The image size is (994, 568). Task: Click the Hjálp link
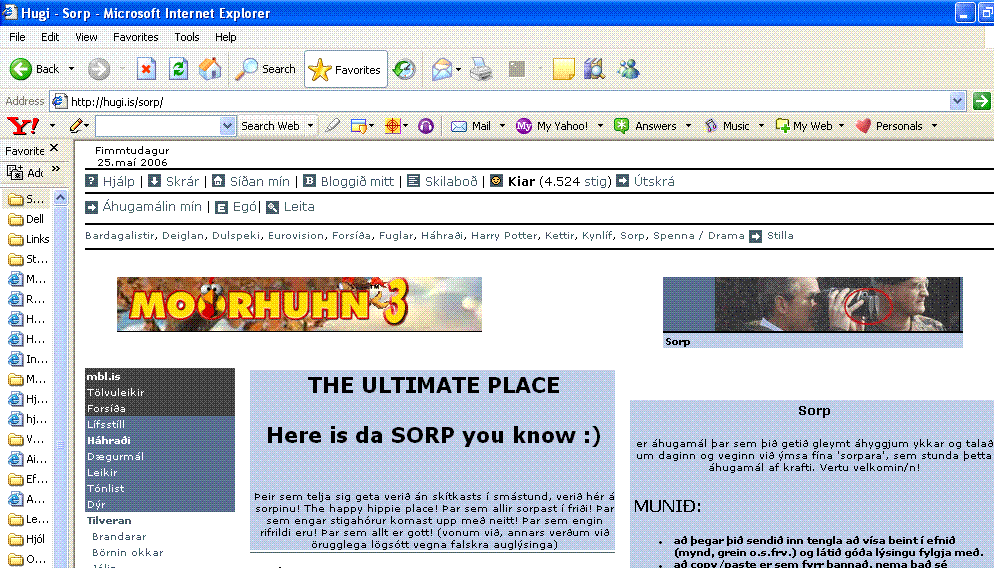click(119, 181)
